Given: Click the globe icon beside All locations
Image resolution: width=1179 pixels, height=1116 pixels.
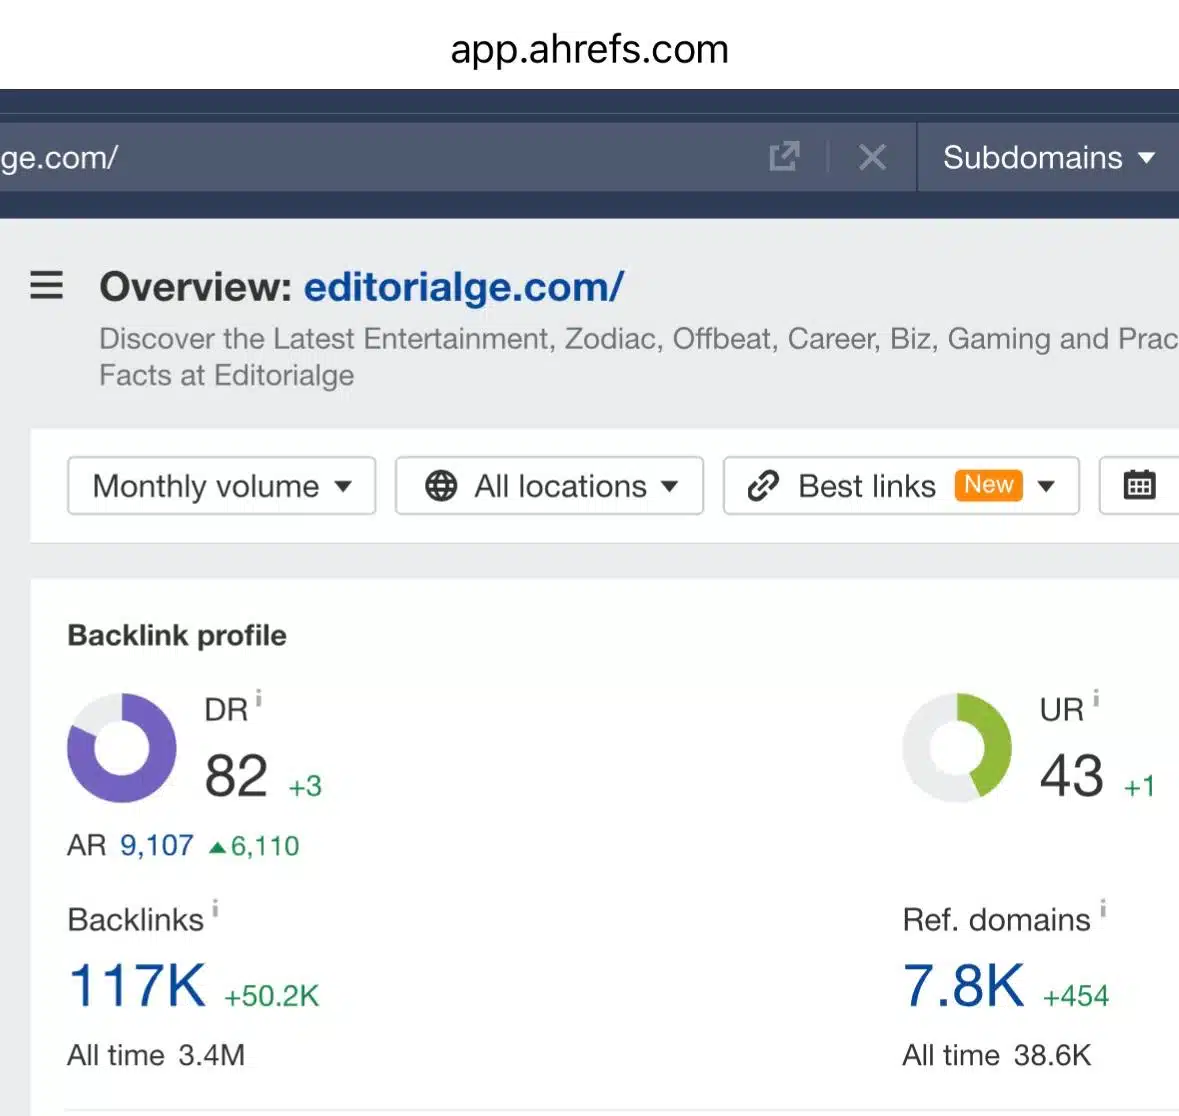Looking at the screenshot, I should tap(442, 486).
